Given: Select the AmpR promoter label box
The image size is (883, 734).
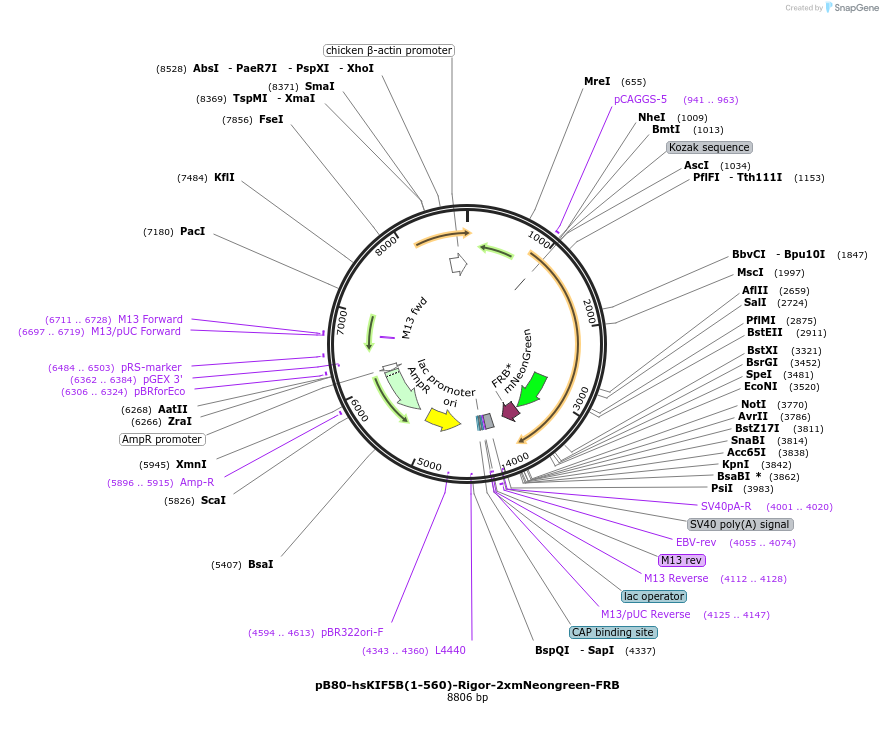Looking at the screenshot, I should point(162,439).
